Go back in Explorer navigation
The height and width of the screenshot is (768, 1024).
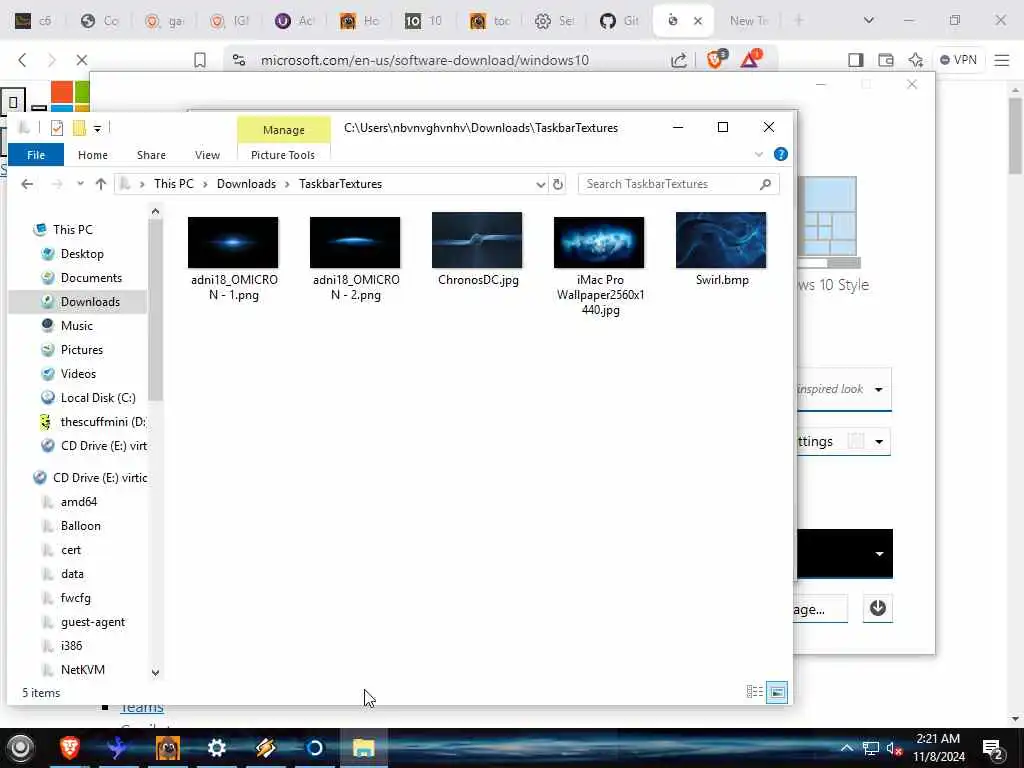pos(27,184)
